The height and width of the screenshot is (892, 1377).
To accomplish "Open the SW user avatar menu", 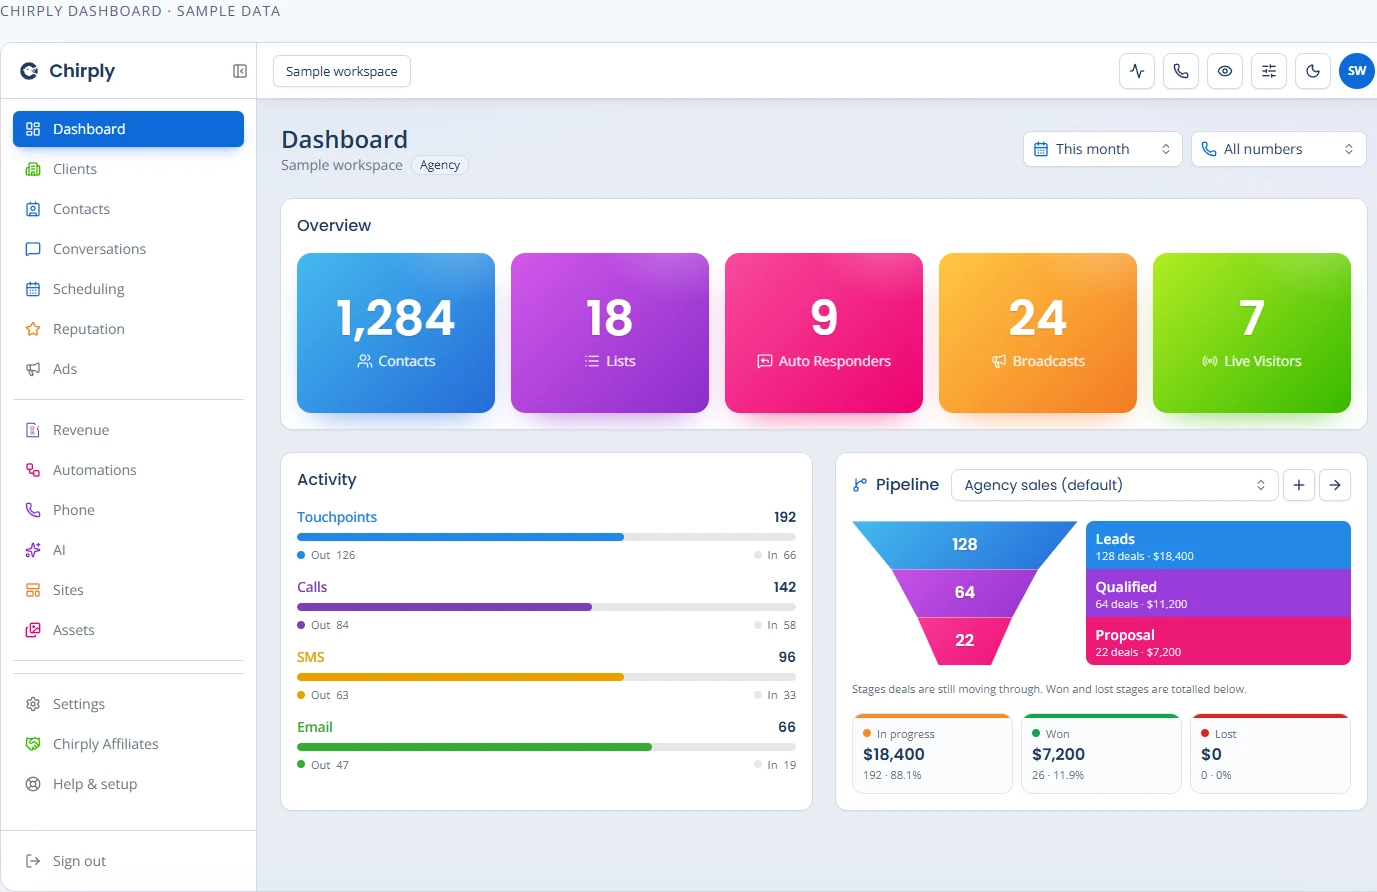I will pyautogui.click(x=1357, y=71).
